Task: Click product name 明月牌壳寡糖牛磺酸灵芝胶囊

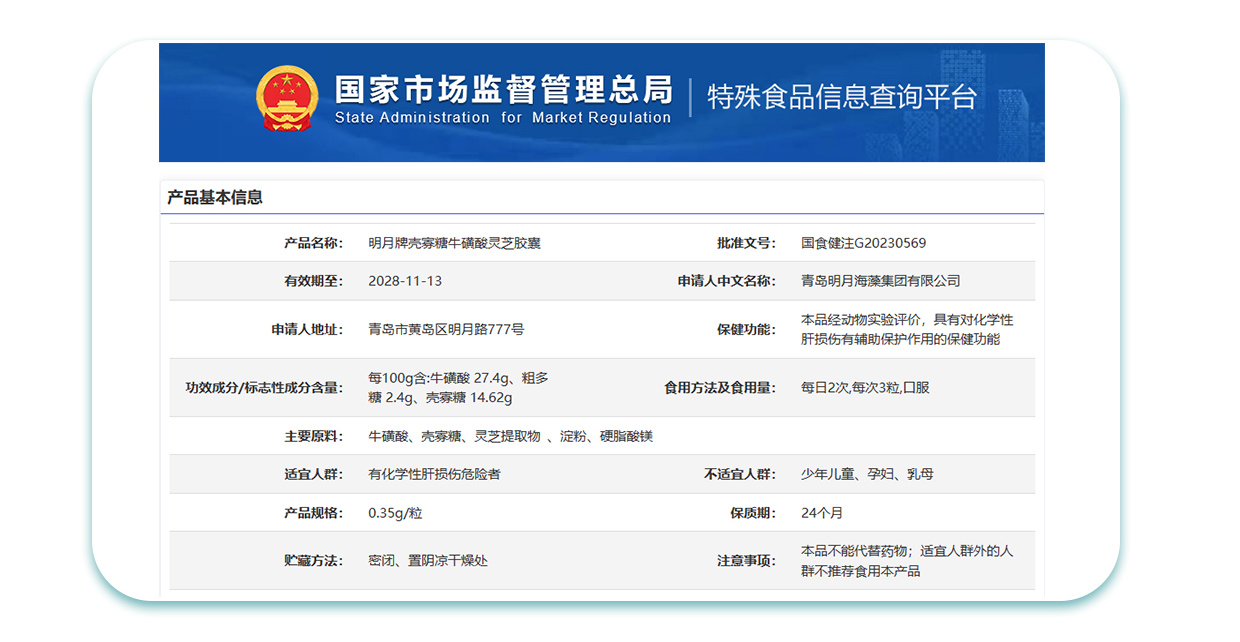Action: click(454, 243)
